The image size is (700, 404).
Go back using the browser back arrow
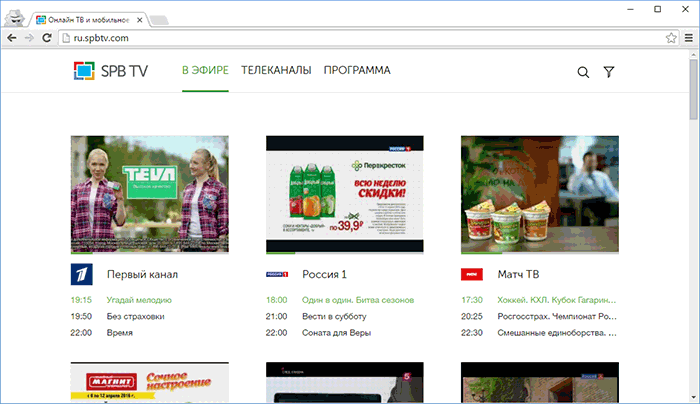point(11,37)
